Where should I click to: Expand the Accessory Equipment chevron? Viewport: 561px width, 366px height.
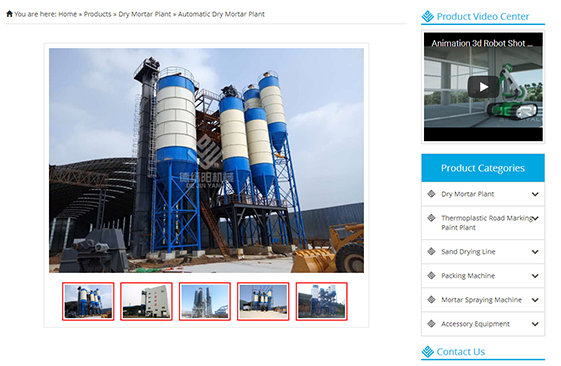click(535, 324)
